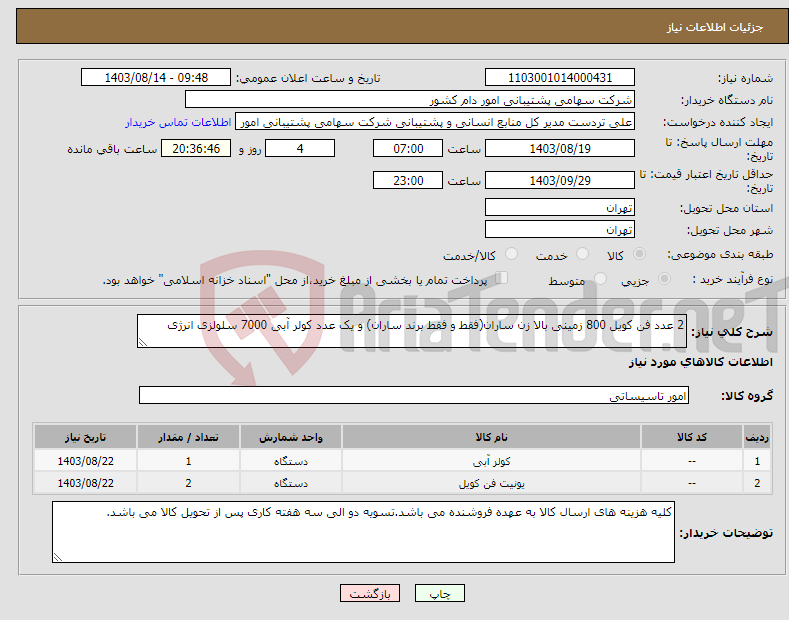Screen dimensions: 789x620
Task: Open the اطلاعات تماس خریدار link
Action: 178,122
